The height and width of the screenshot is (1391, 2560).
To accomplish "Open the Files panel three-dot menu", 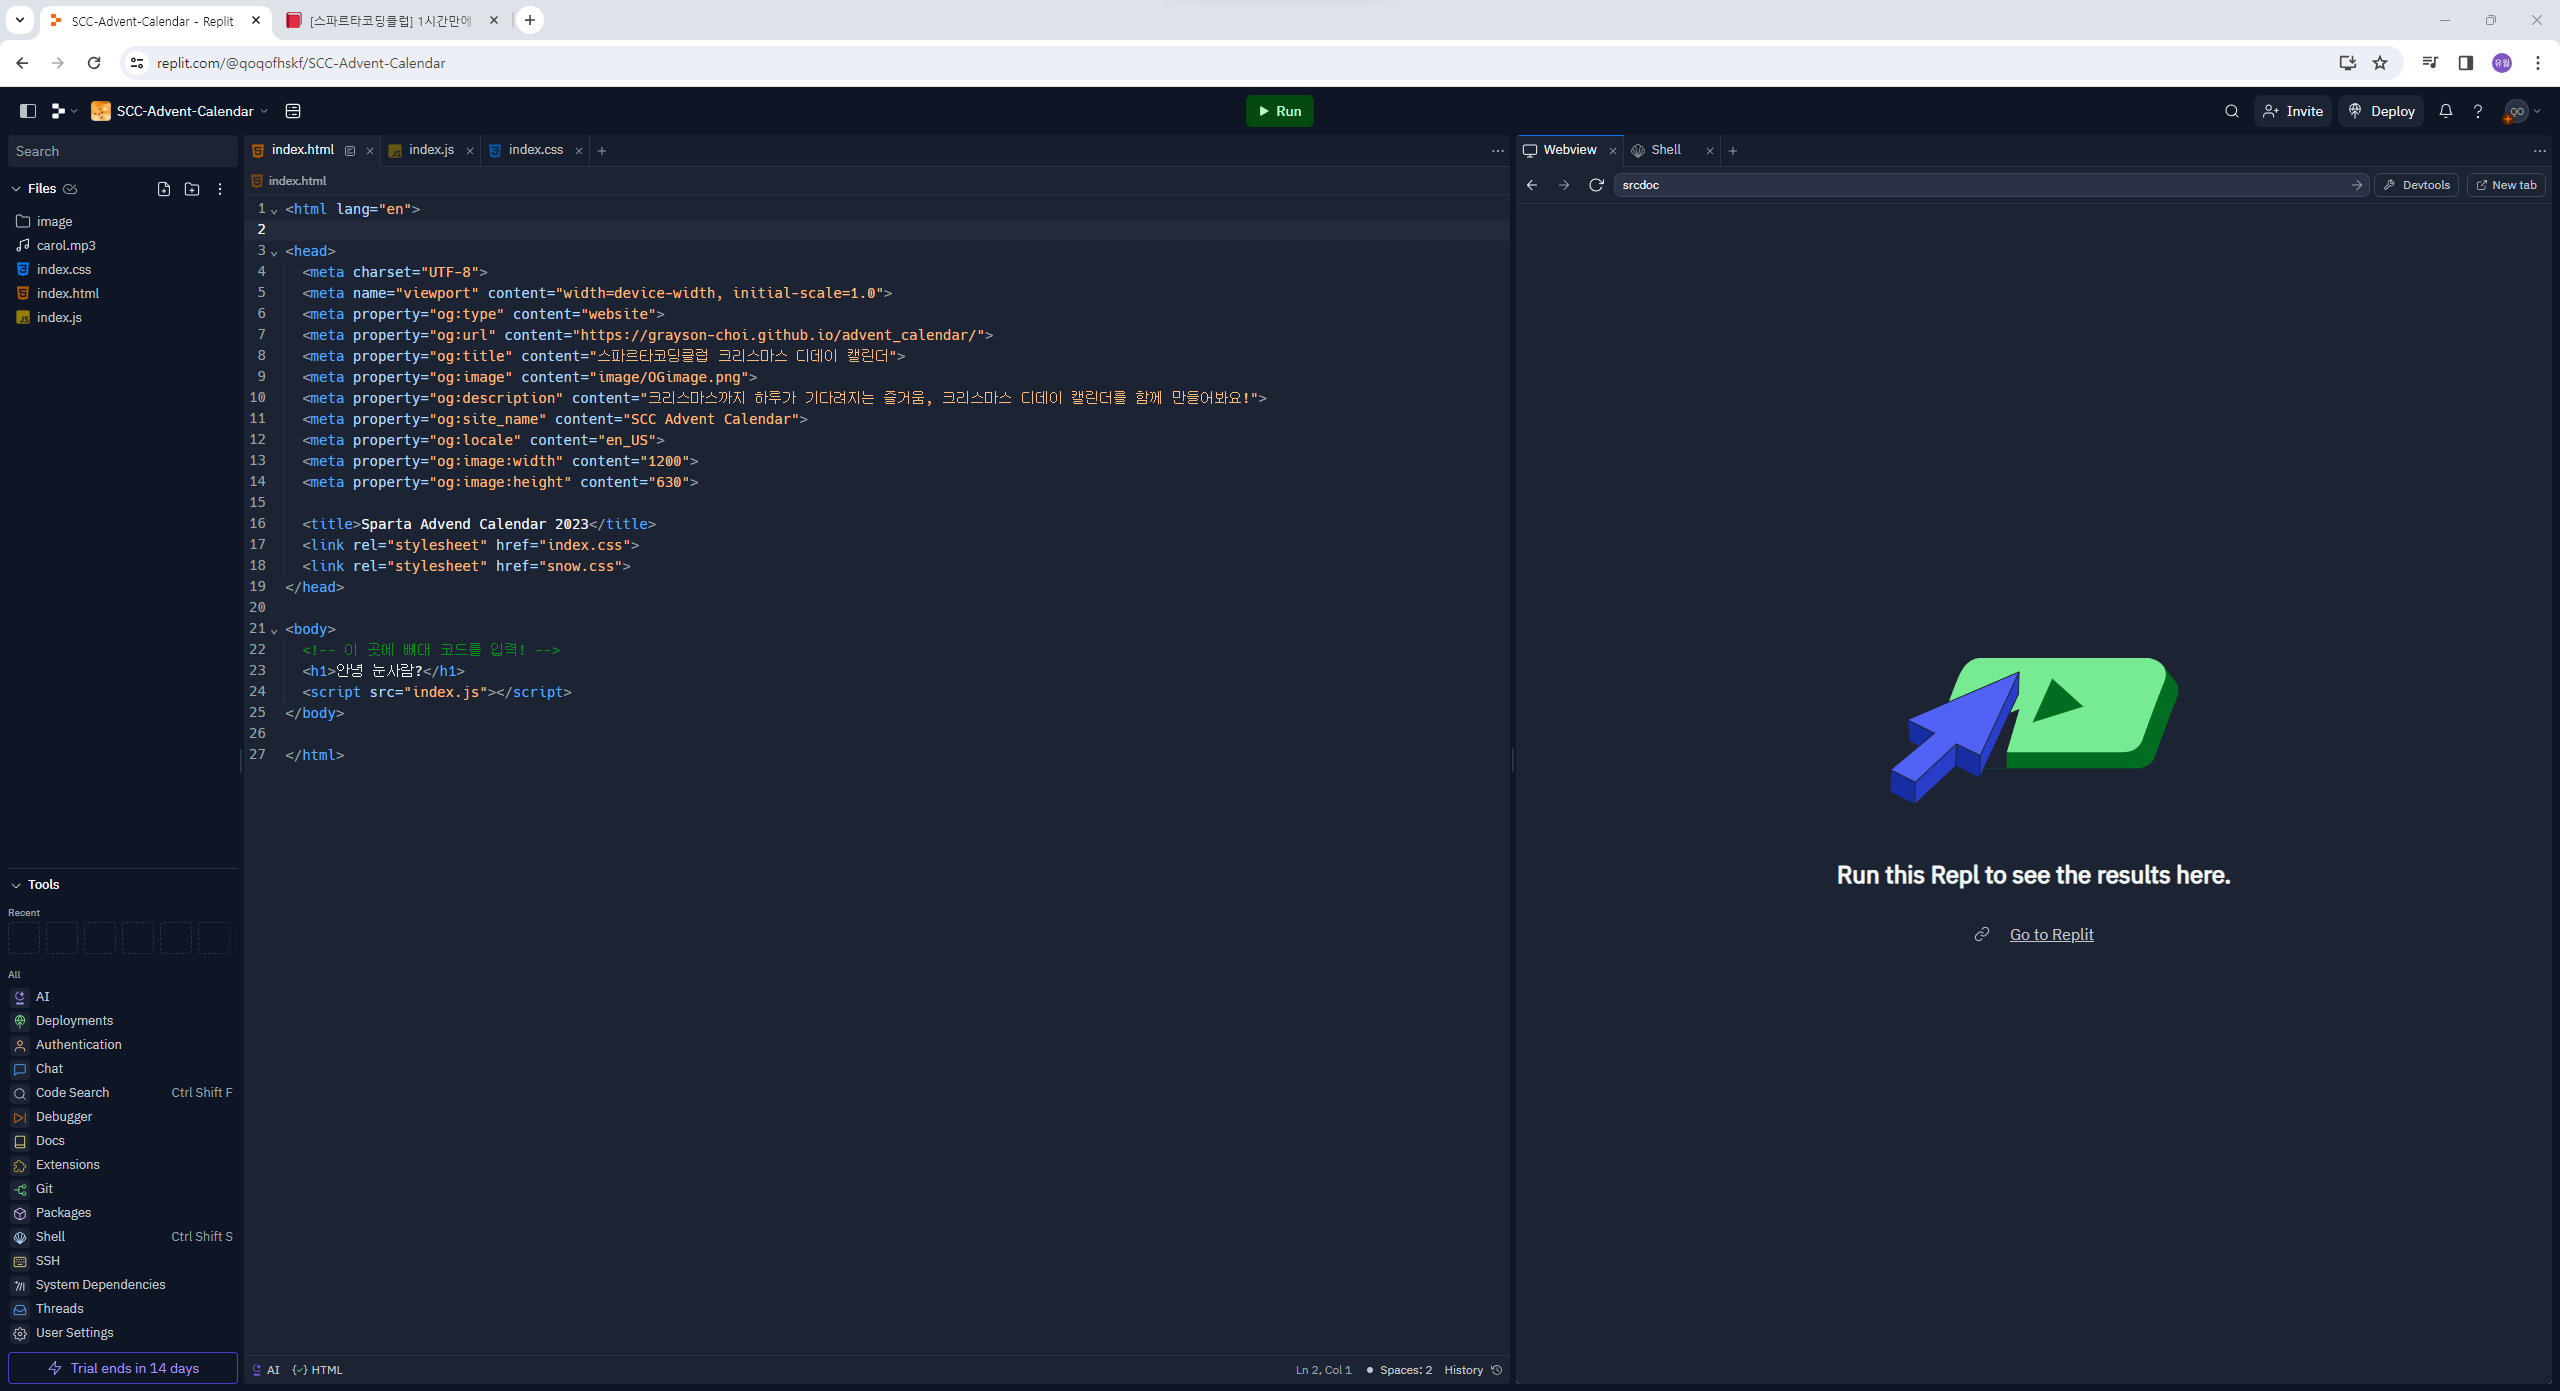I will coord(220,189).
